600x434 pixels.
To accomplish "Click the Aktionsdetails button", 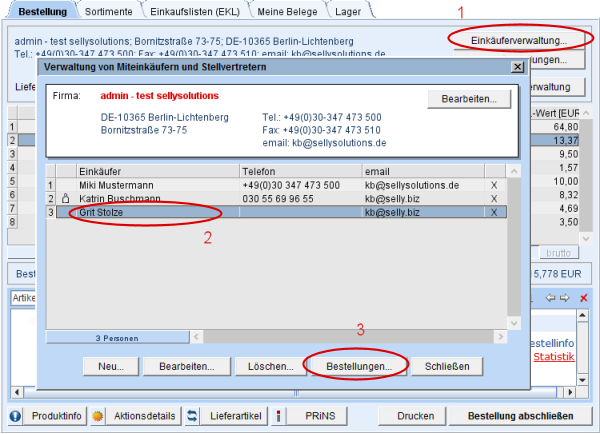I will pyautogui.click(x=144, y=416).
